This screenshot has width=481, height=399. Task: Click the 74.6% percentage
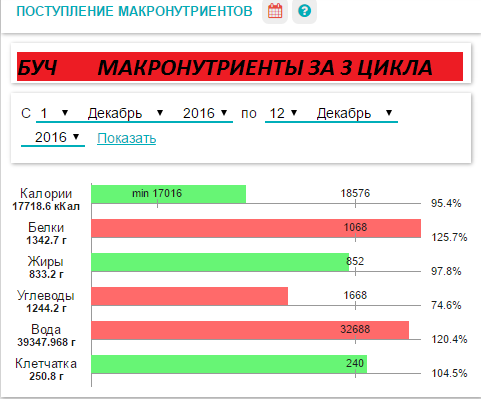click(446, 305)
